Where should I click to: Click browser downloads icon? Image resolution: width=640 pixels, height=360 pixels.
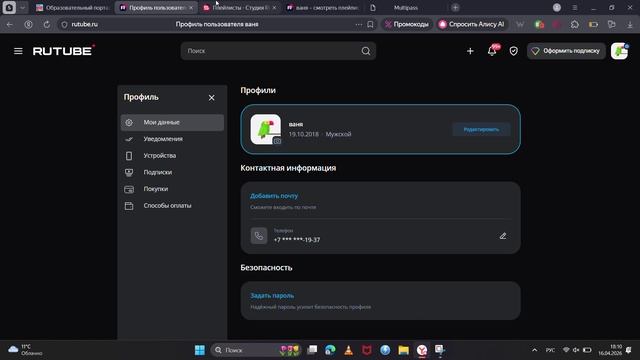[x=630, y=24]
